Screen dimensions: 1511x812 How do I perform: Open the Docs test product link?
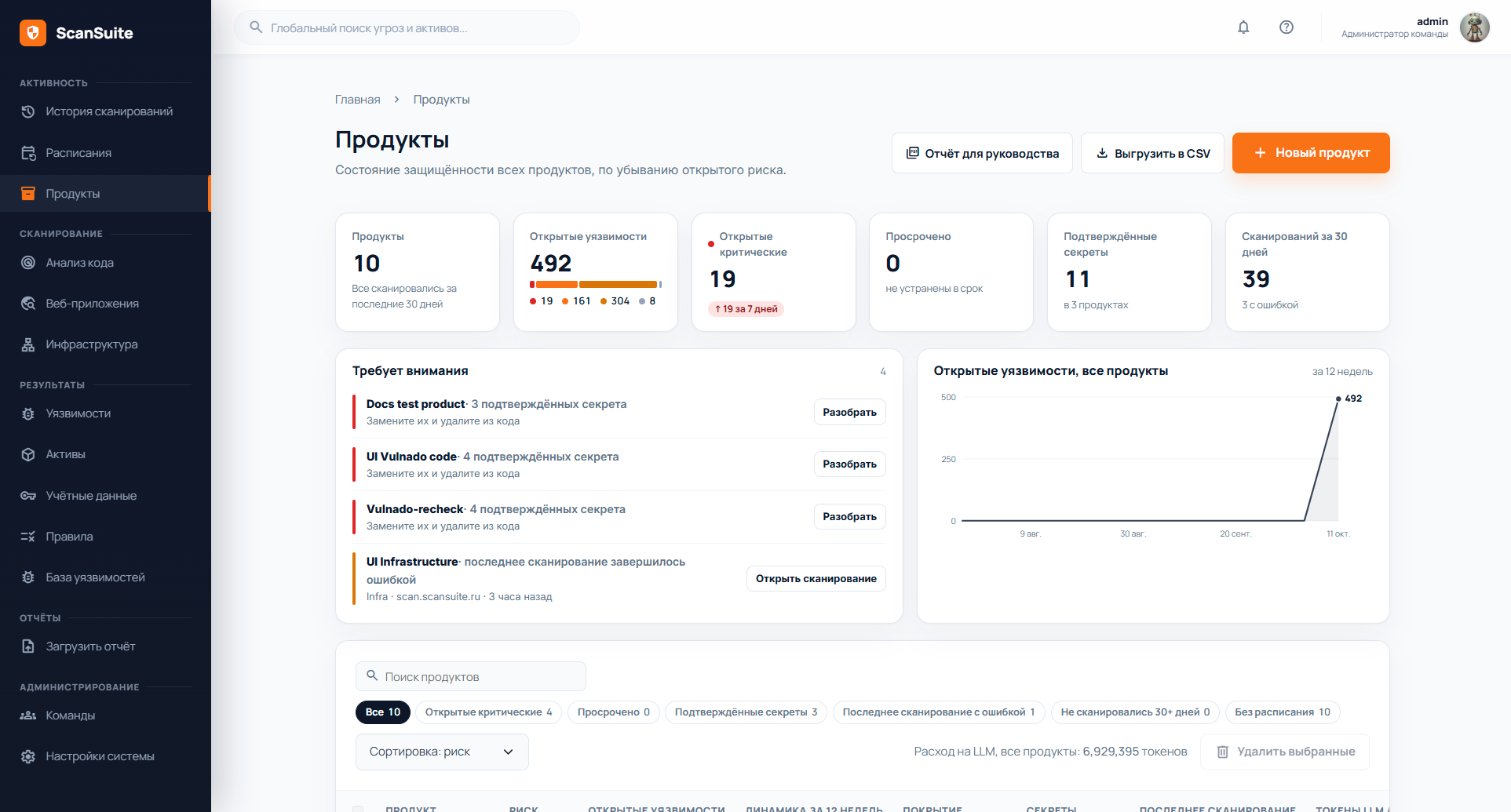pos(416,404)
